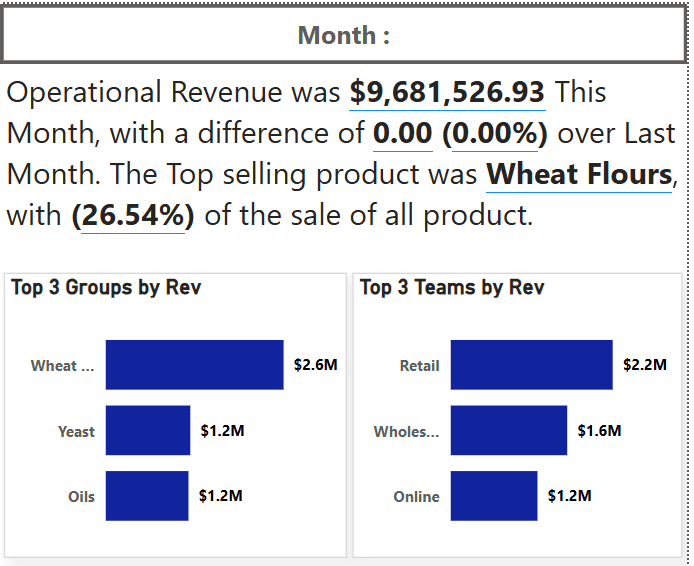Screen dimensions: 694x566
Task: Click the $2.2M data label
Action: (644, 365)
